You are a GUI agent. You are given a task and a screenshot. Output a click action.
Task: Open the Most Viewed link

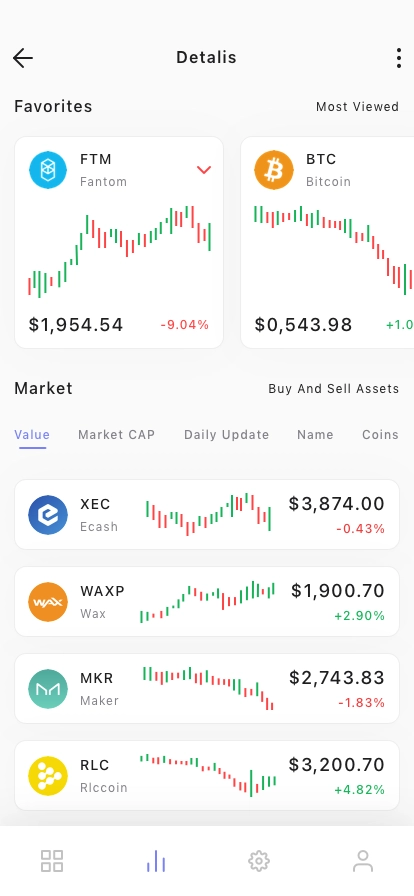pos(357,107)
